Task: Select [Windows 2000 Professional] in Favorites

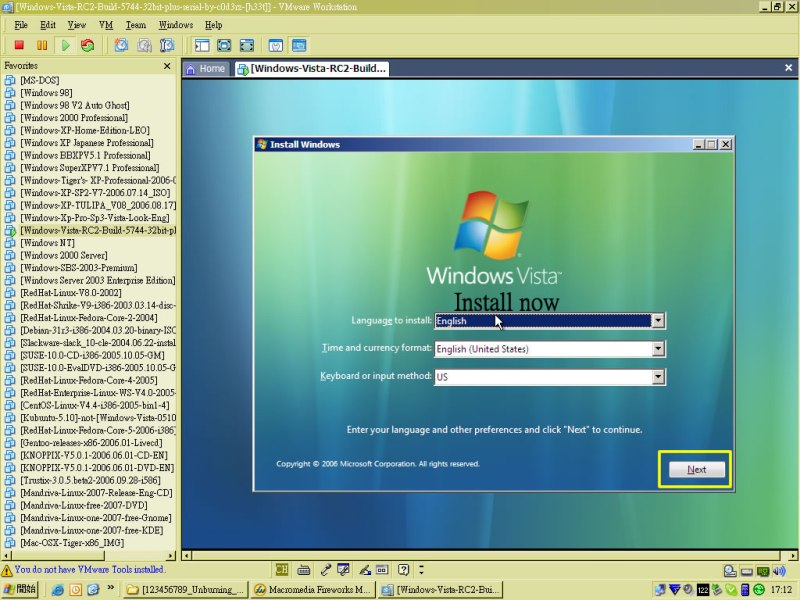Action: click(74, 118)
